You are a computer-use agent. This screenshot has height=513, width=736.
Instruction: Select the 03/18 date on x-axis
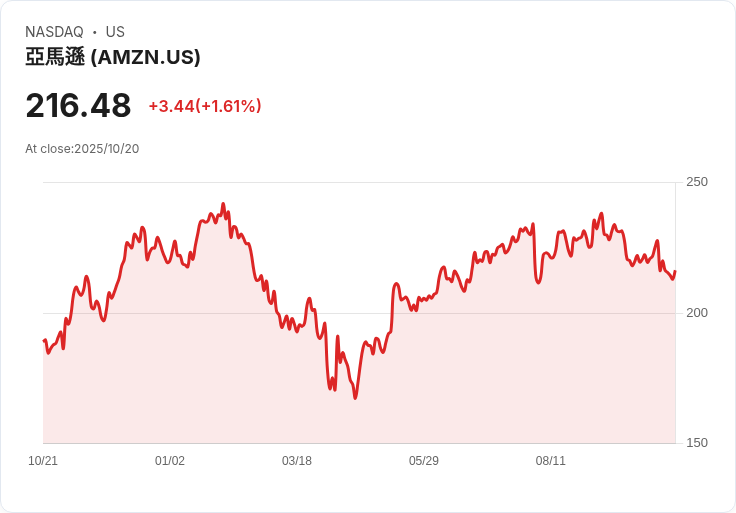[297, 461]
